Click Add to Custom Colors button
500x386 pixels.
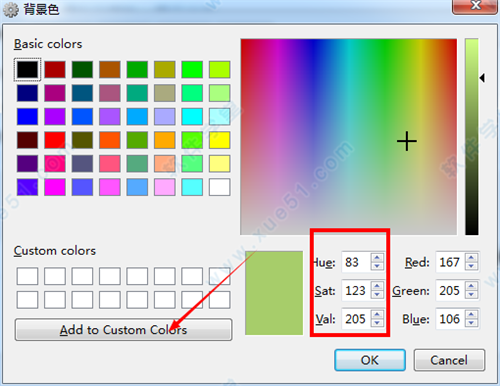tap(123, 330)
